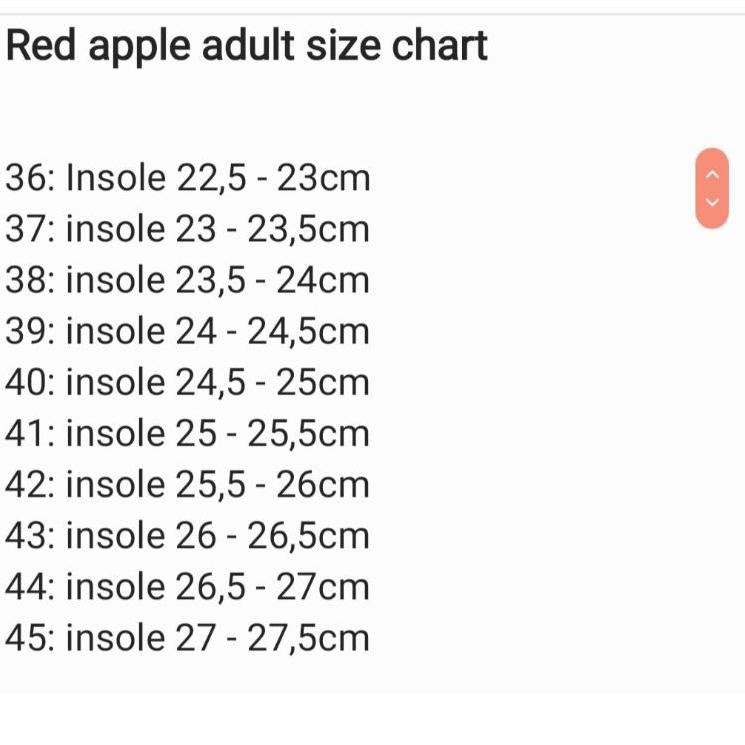Select the size 36 insole line
Screen dimensions: 745x745
188,178
